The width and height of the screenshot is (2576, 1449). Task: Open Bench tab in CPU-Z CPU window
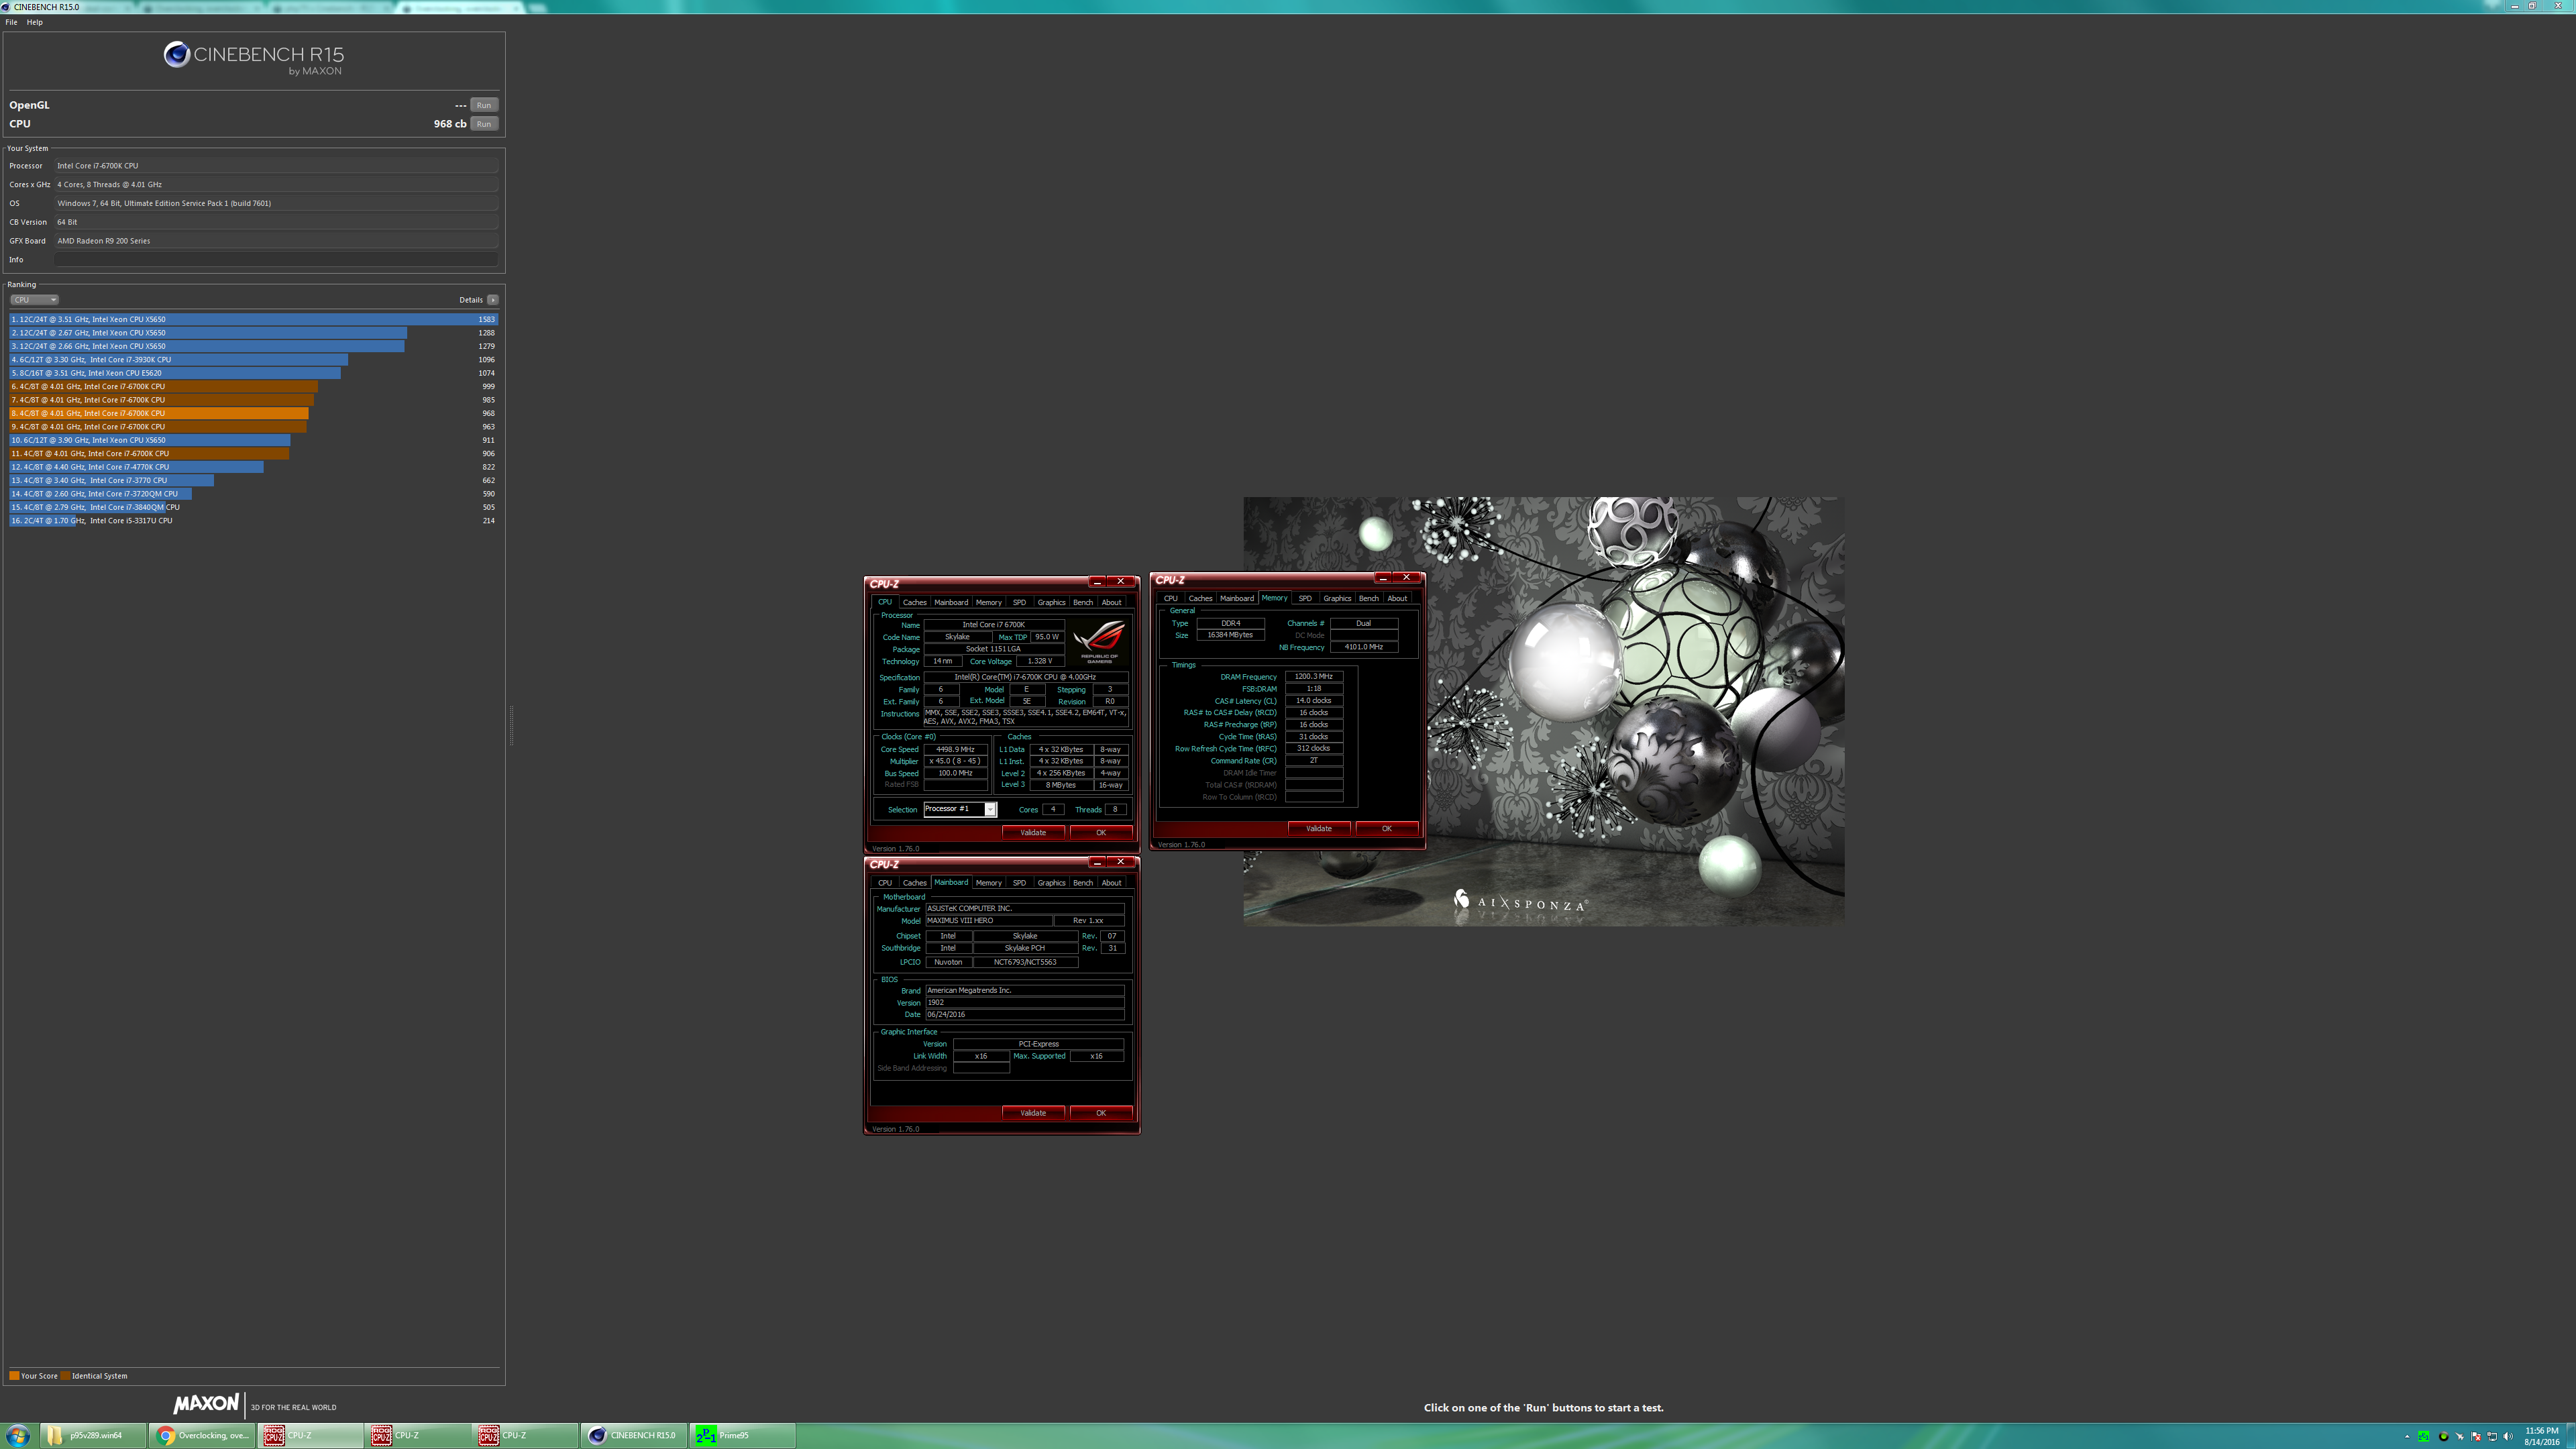pyautogui.click(x=1083, y=602)
